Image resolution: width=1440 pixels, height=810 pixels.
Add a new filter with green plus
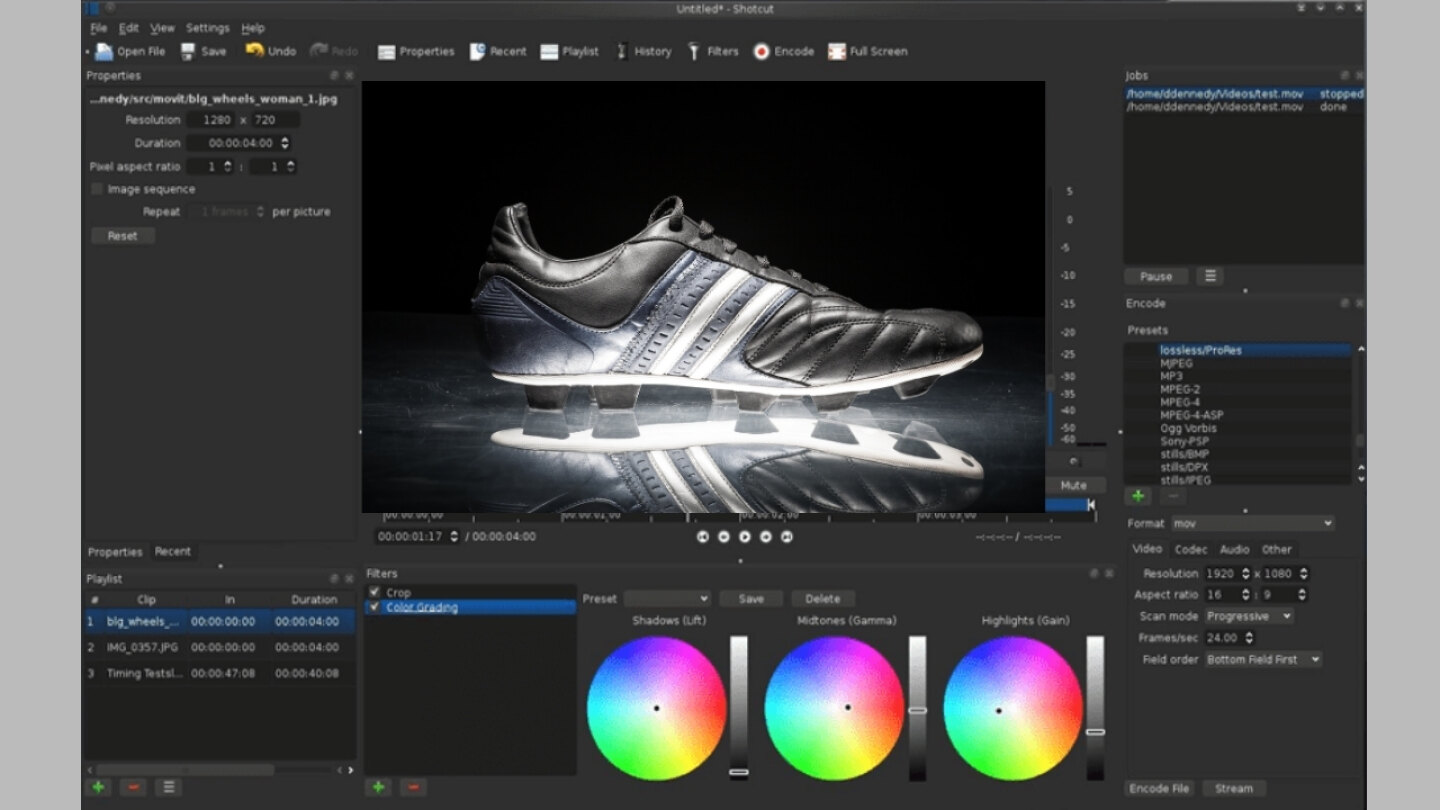click(378, 788)
